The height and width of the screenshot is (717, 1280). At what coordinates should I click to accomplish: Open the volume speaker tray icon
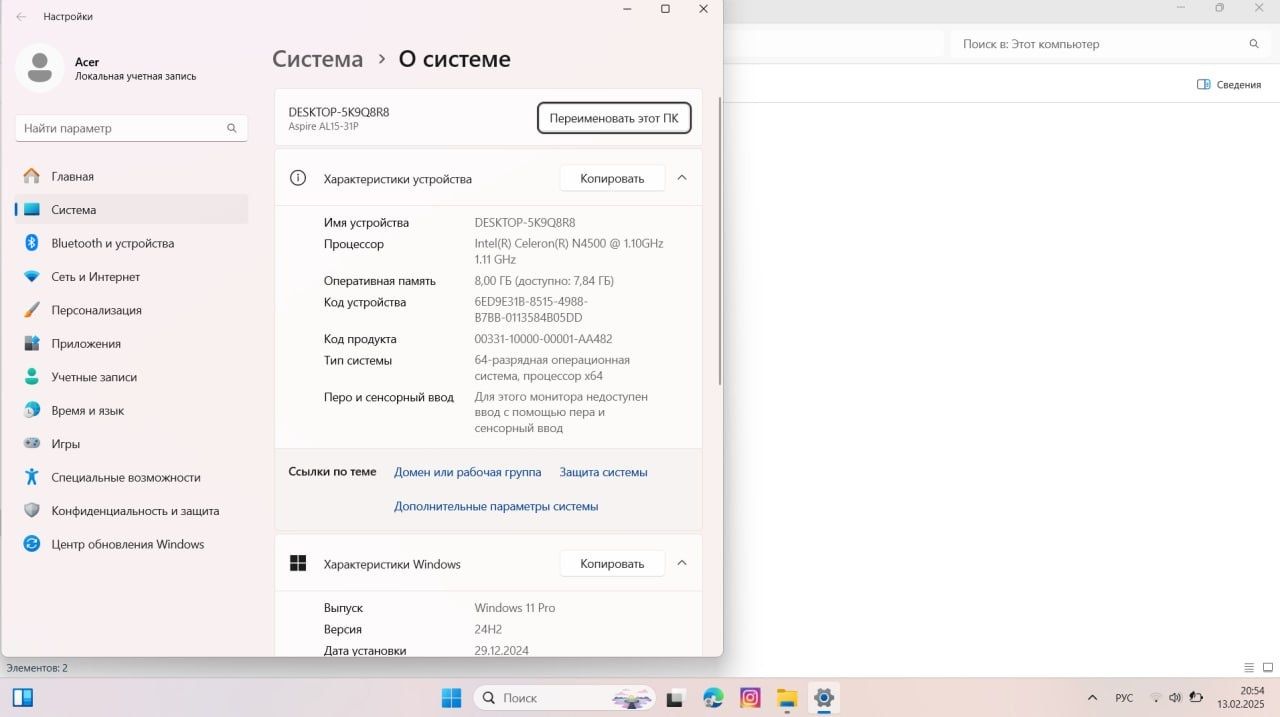point(1175,698)
